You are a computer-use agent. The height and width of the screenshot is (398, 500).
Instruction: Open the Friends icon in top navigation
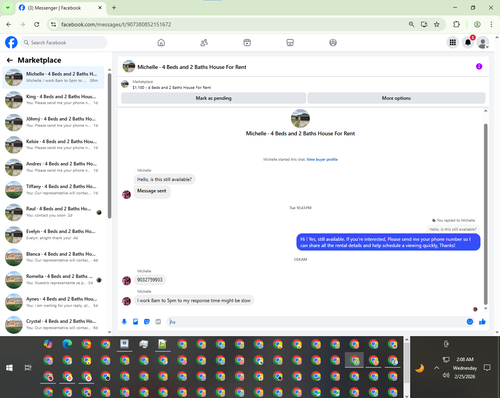click(204, 43)
